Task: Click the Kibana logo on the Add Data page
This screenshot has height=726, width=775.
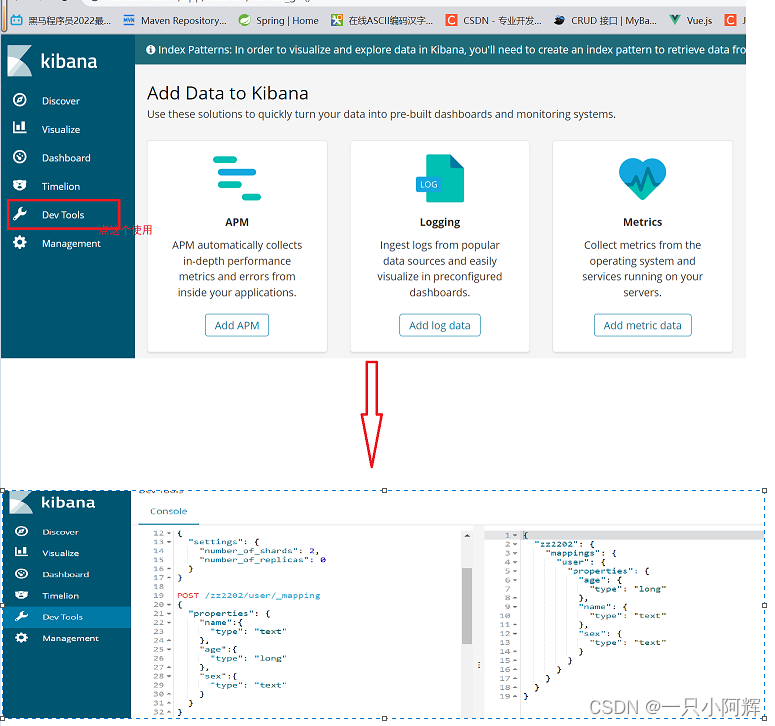Action: pyautogui.click(x=52, y=61)
